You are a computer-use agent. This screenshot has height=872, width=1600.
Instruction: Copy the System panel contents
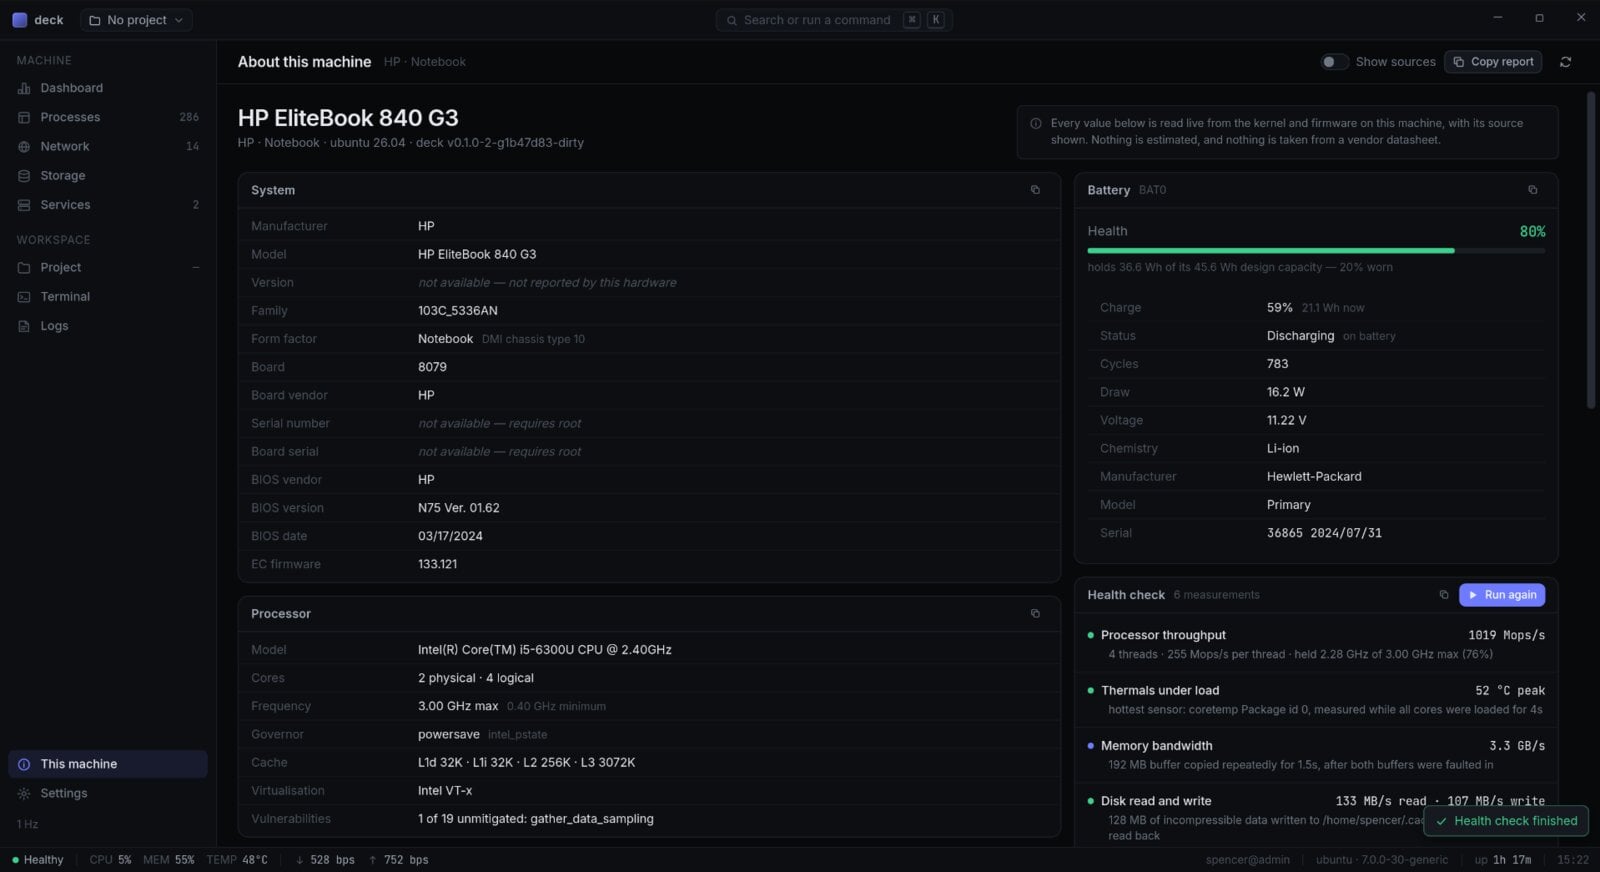(x=1035, y=190)
